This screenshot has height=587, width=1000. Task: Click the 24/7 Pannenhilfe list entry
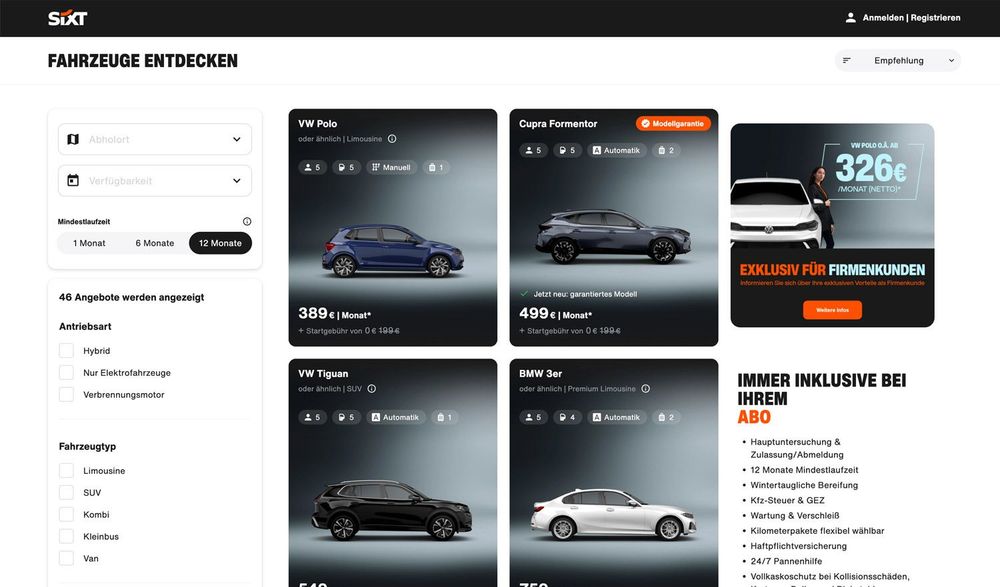coord(786,561)
